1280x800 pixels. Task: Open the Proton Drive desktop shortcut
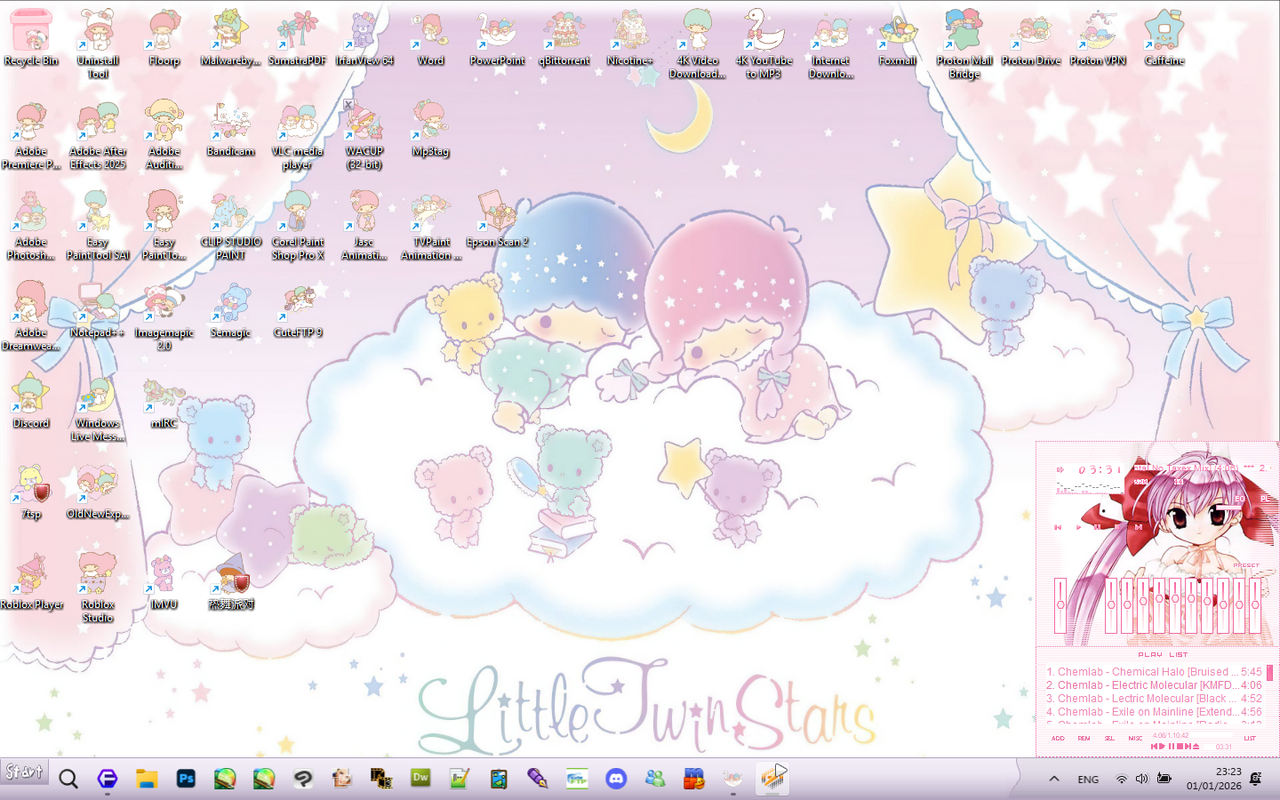point(1031,38)
